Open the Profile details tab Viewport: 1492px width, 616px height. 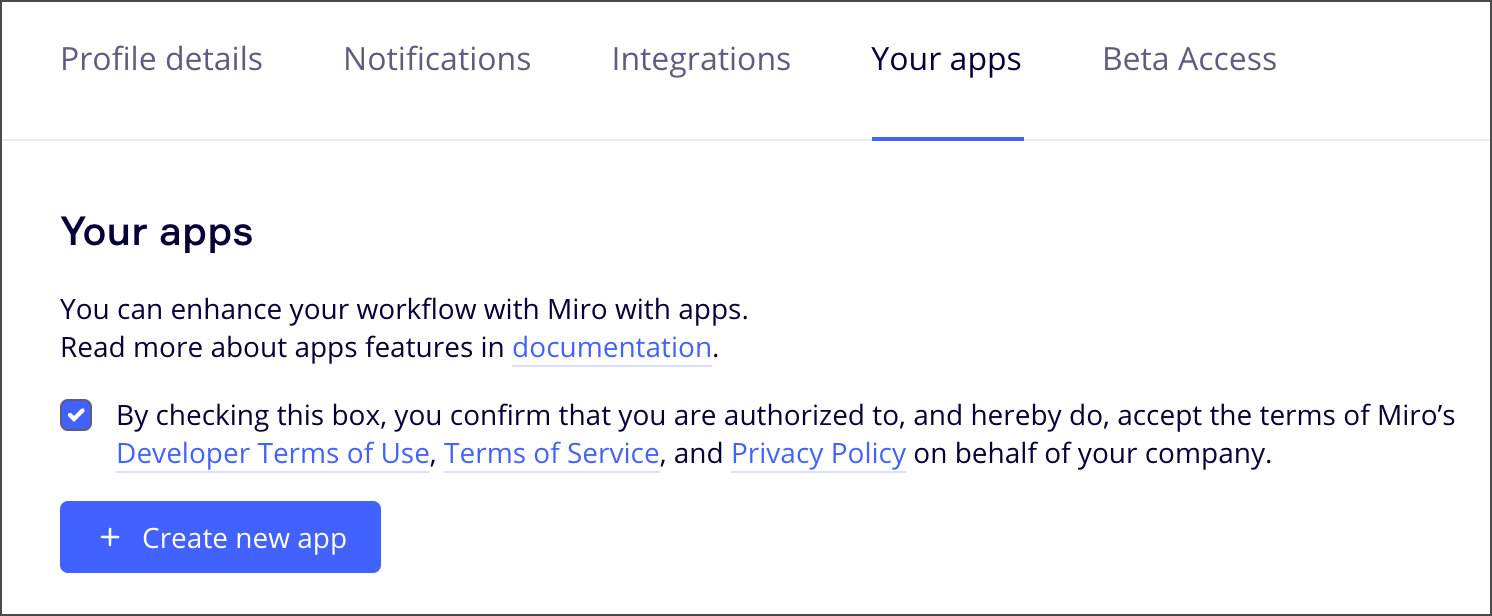[x=161, y=59]
